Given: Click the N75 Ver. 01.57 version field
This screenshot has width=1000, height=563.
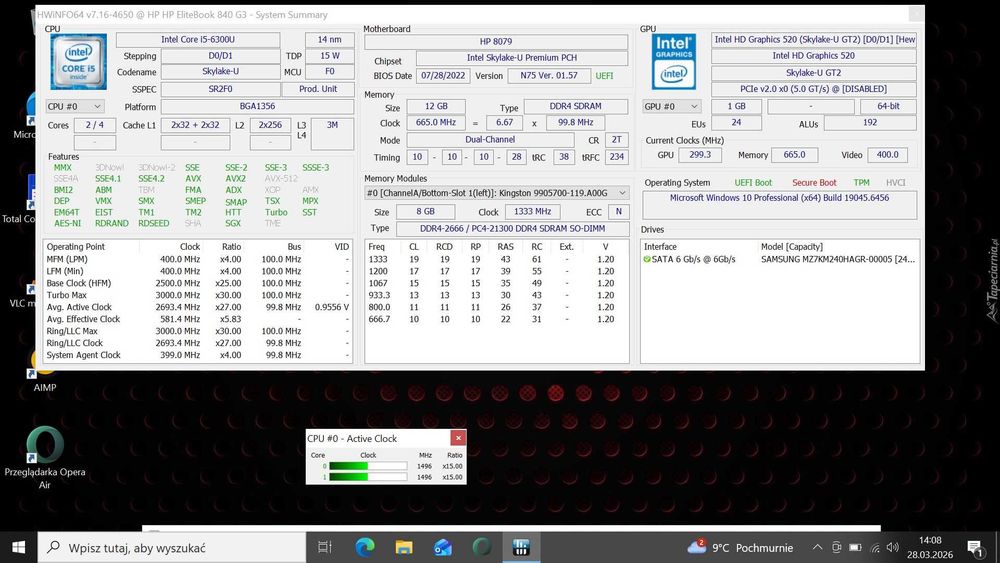Looking at the screenshot, I should 549,76.
